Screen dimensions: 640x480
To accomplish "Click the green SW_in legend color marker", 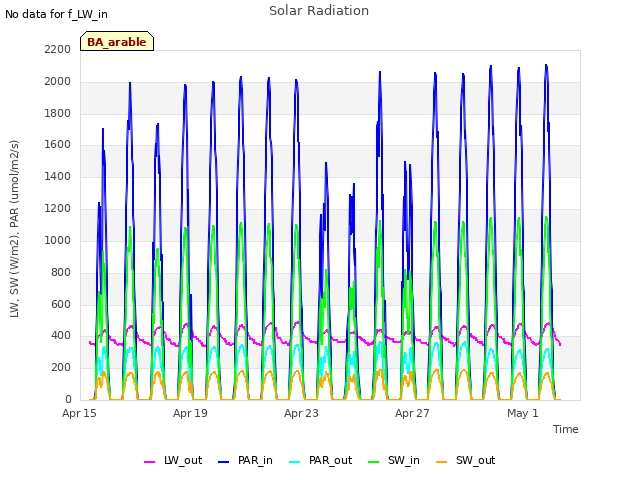I will coord(373,462).
